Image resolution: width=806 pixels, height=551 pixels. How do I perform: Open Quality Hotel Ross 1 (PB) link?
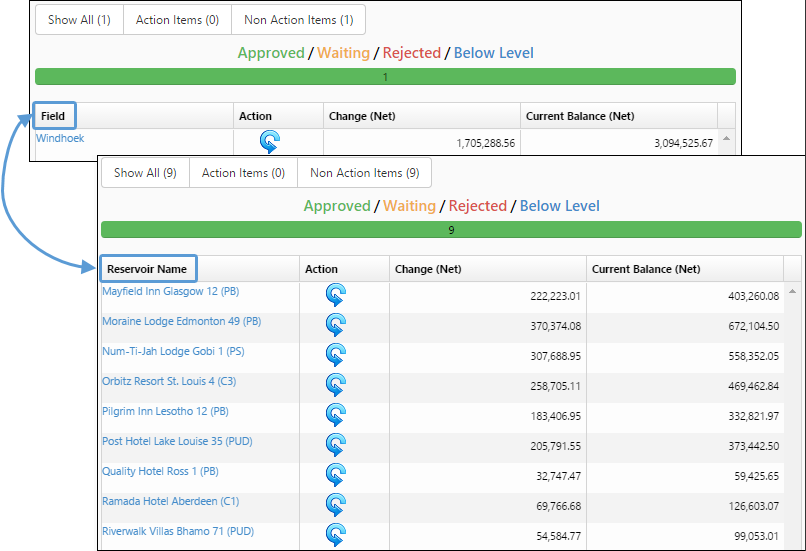[x=160, y=471]
